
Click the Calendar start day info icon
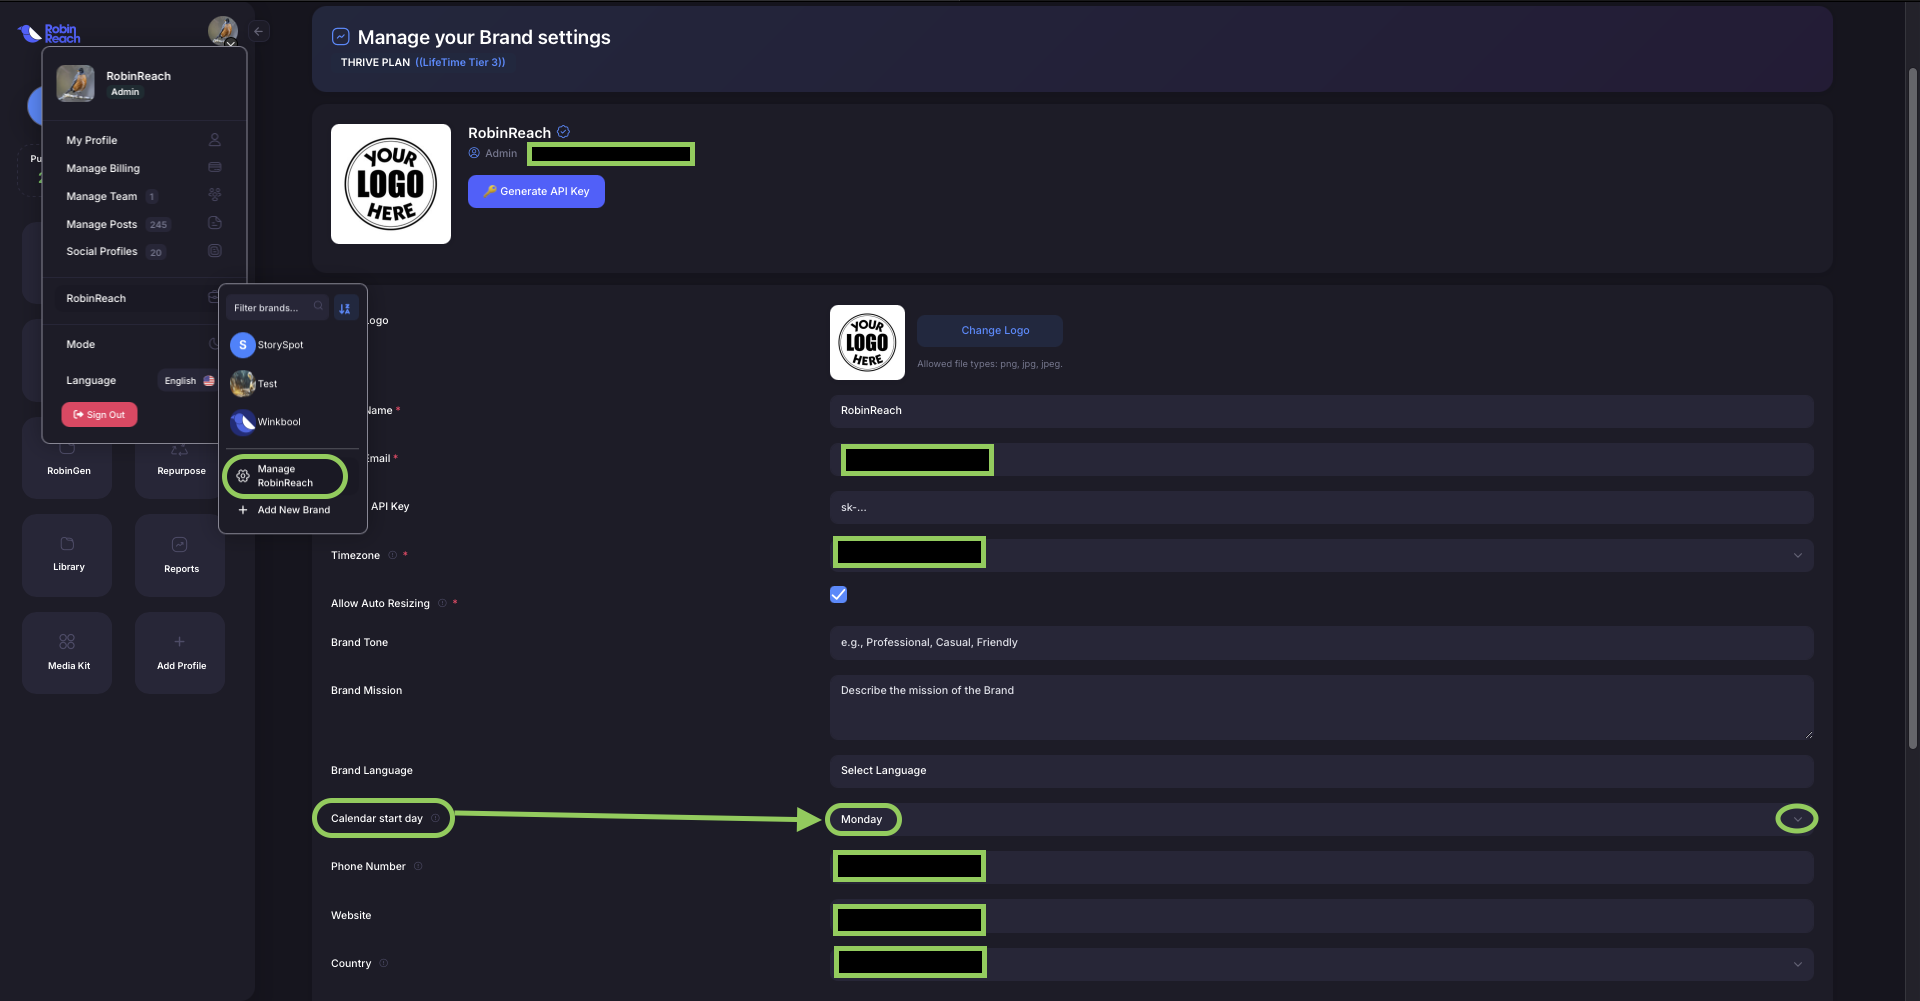click(435, 818)
